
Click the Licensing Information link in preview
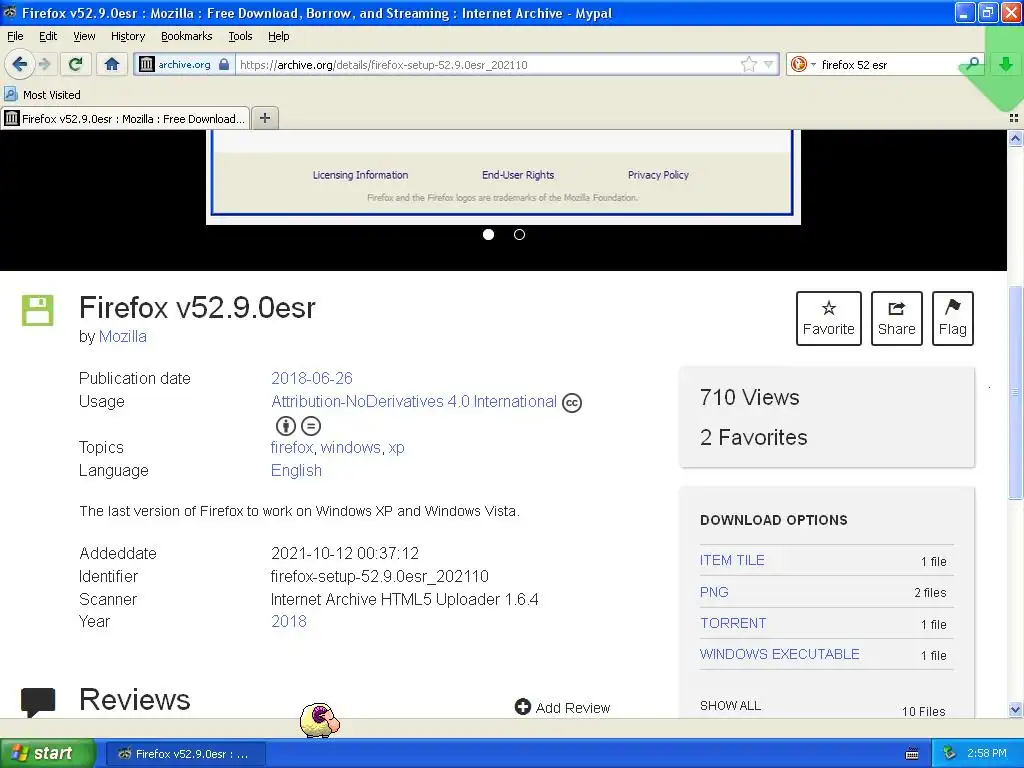pos(360,174)
